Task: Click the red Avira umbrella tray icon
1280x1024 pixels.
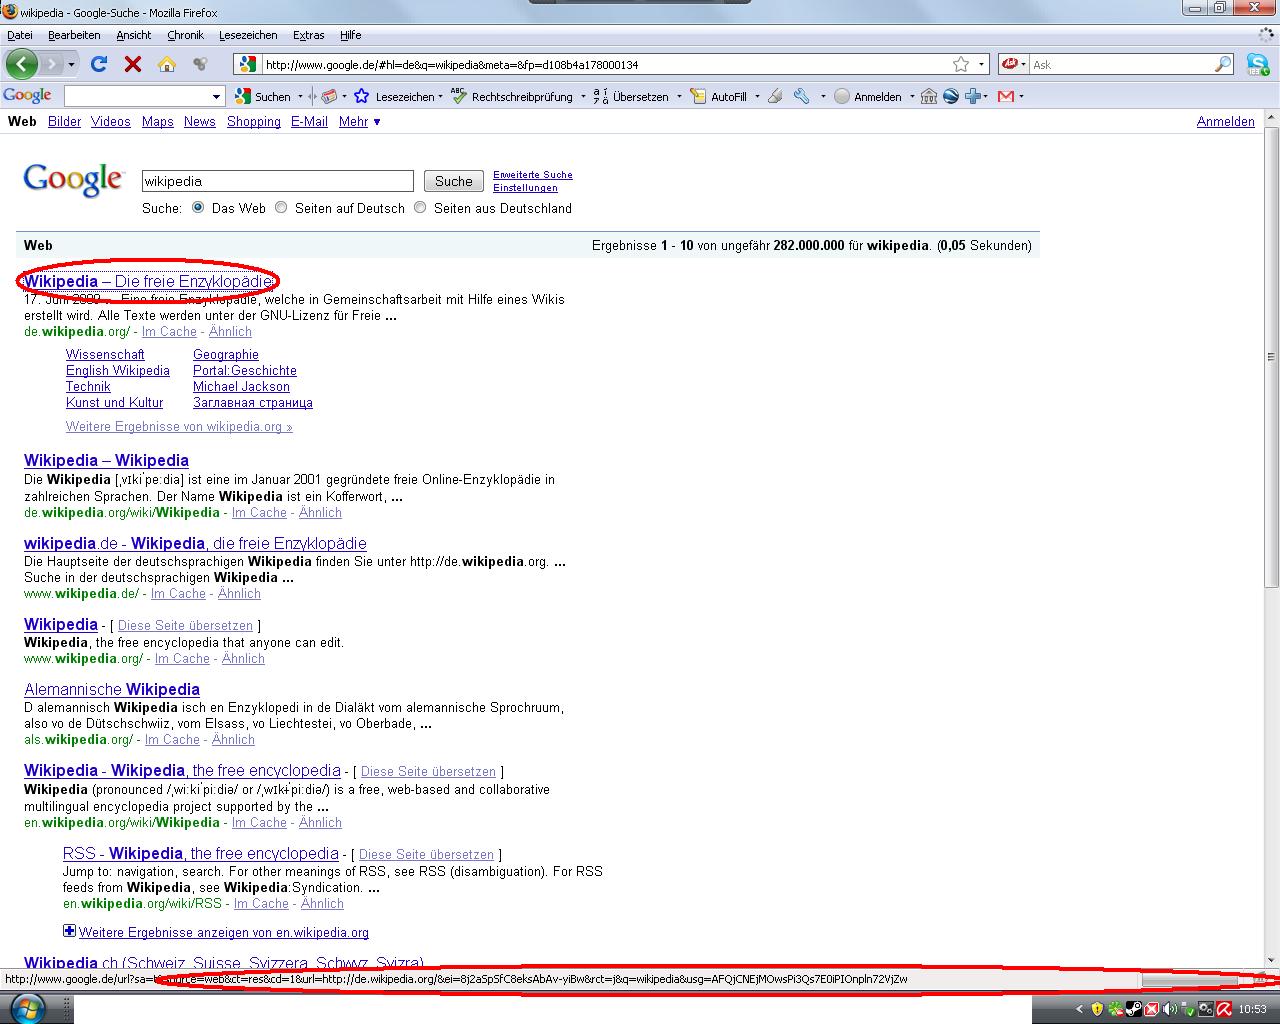Action: point(1223,1009)
